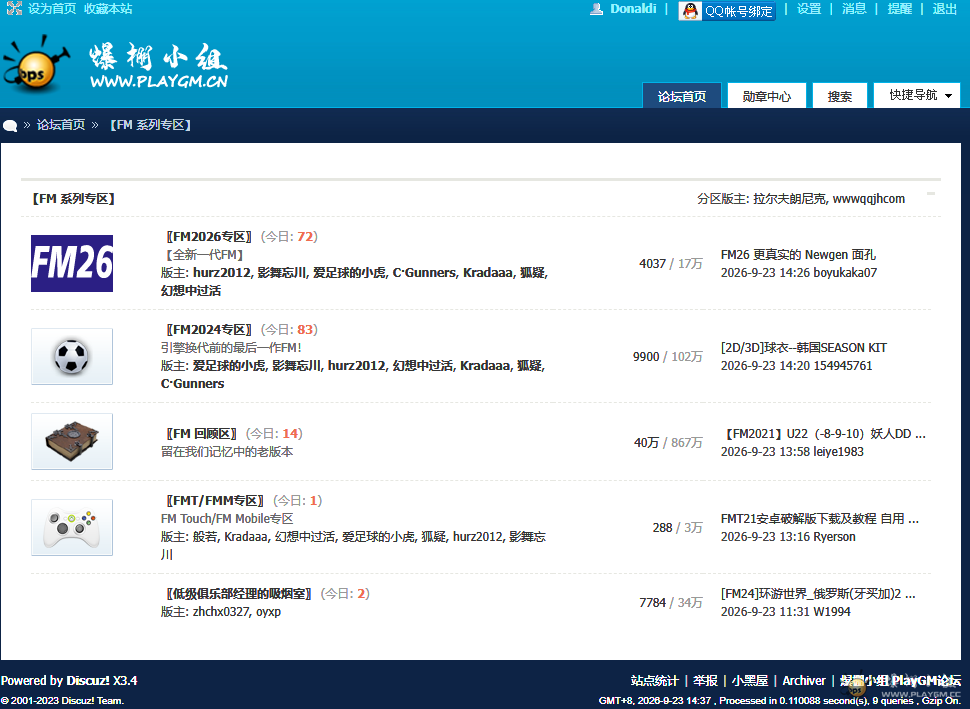
Task: Click the bomb logo at top left
Action: click(35, 65)
